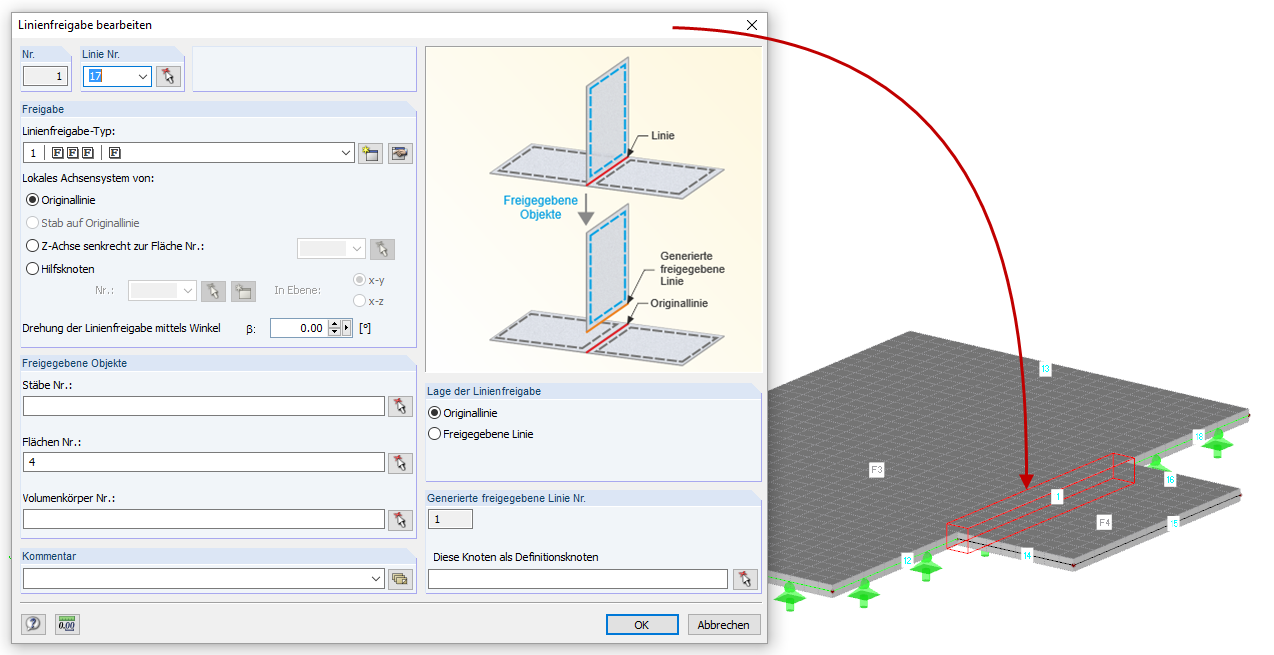Create new line release type
Viewport: 1274px width, 655px height.
(x=370, y=153)
